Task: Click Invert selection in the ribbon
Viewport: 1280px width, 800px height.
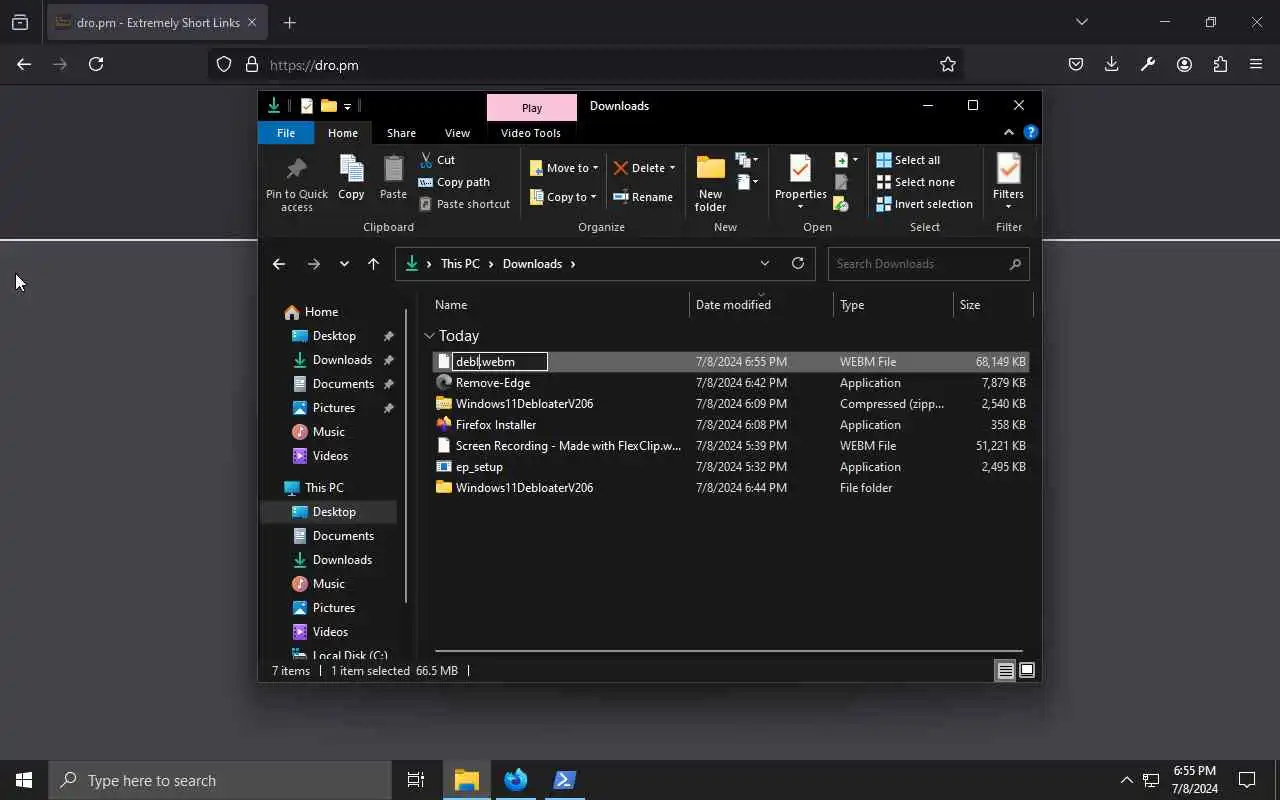Action: click(924, 204)
